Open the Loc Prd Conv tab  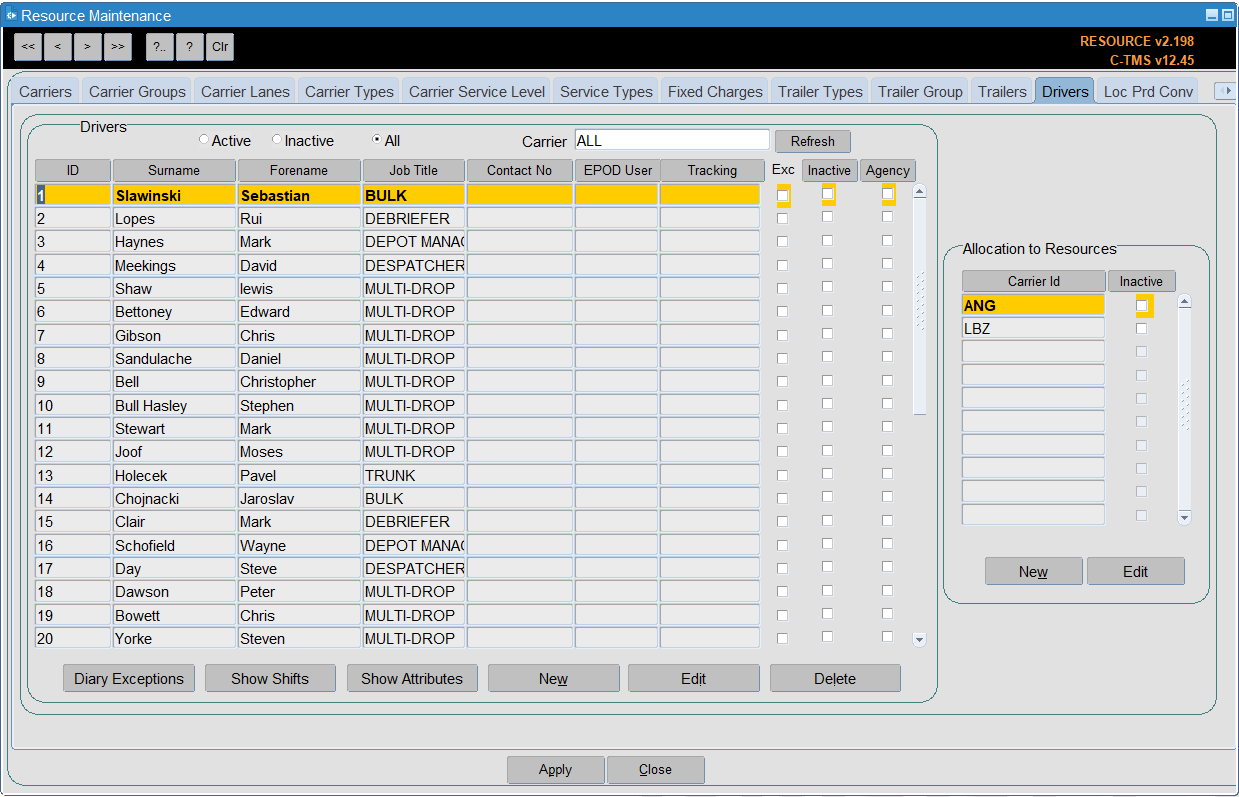click(x=1148, y=91)
